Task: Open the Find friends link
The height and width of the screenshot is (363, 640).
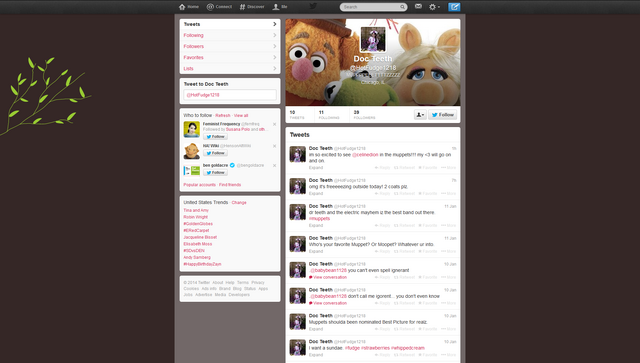Action: (230, 185)
